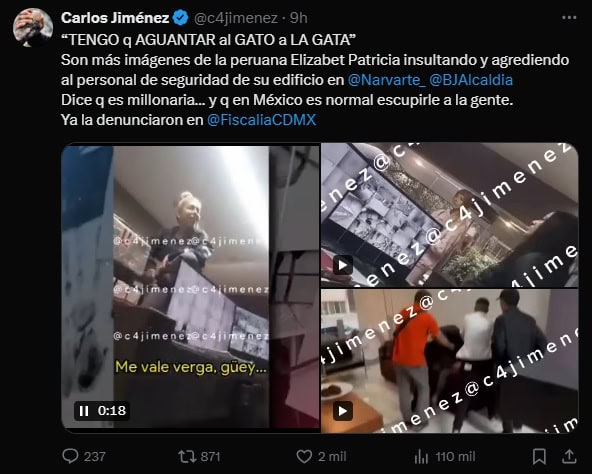View tweet analytics bar chart icon
592x474 pixels.
[x=421, y=457]
